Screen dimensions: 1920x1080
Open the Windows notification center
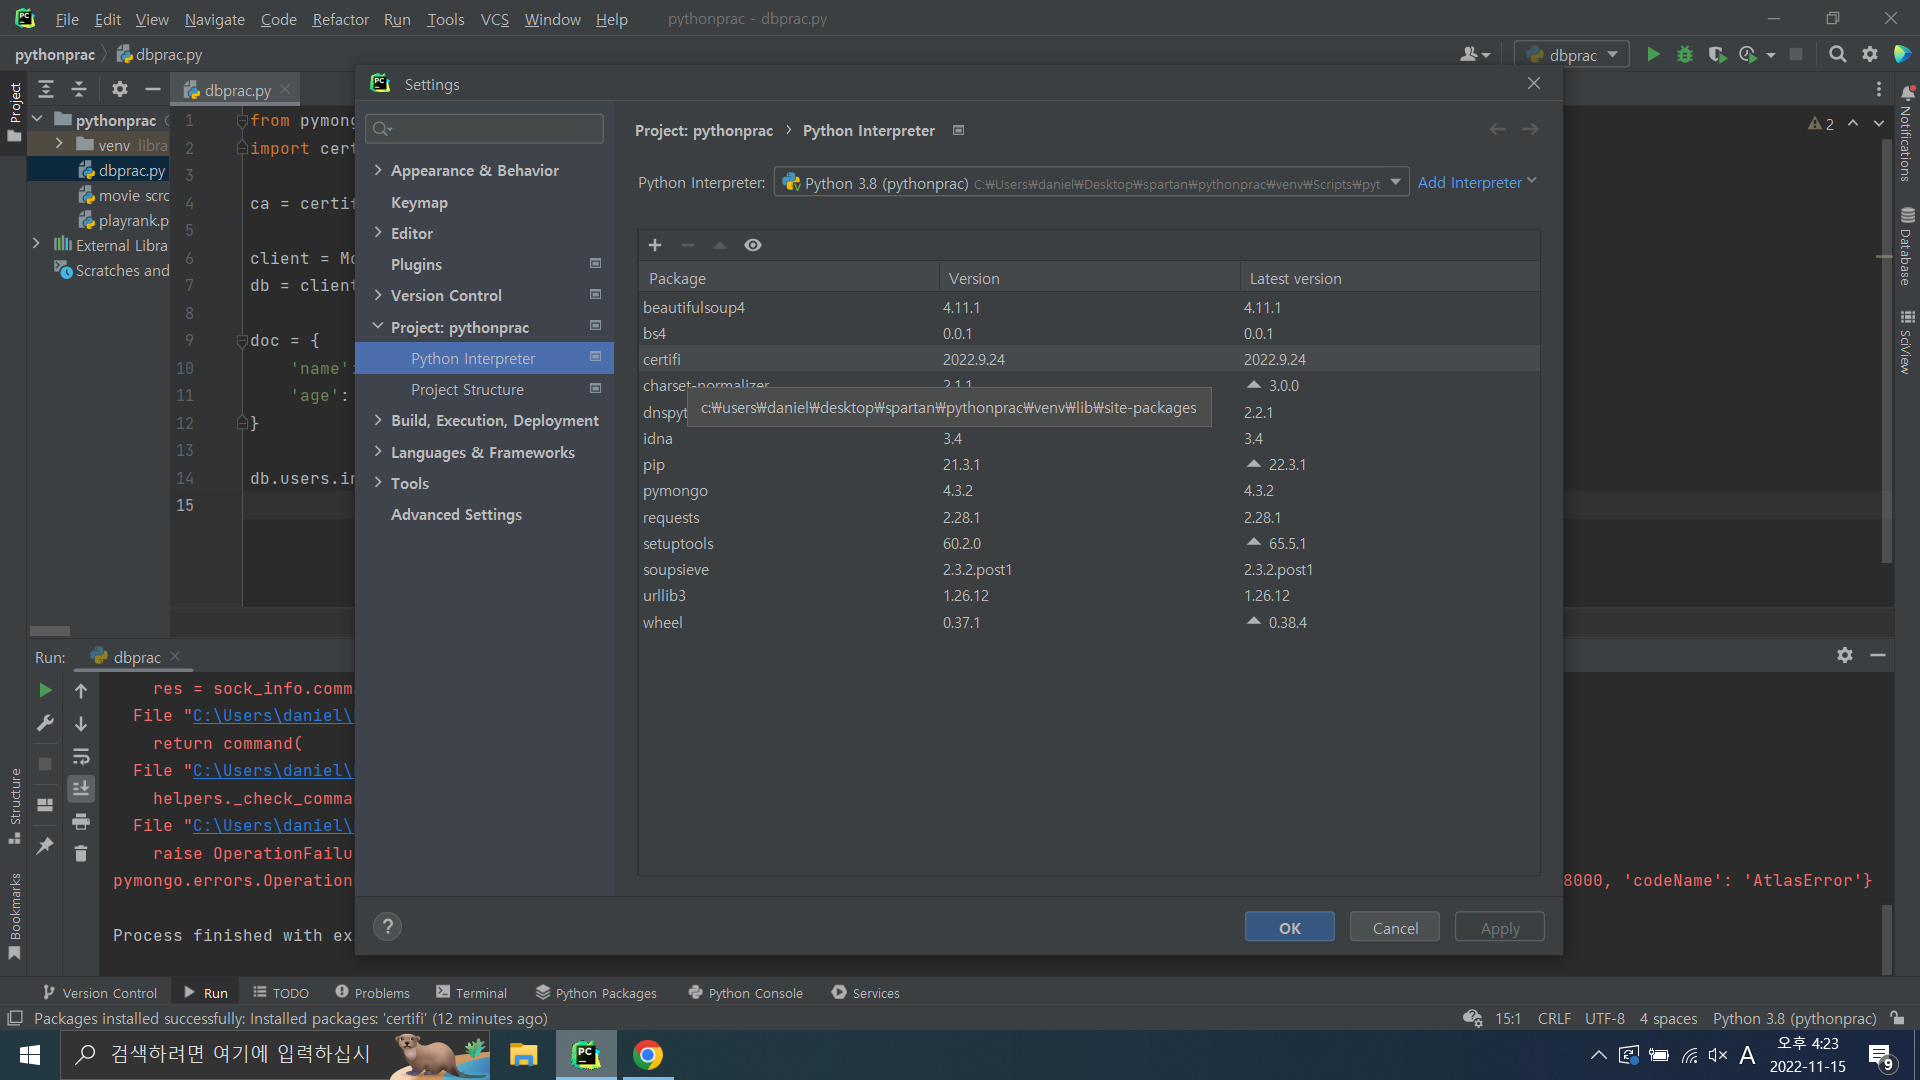[1880, 1056]
